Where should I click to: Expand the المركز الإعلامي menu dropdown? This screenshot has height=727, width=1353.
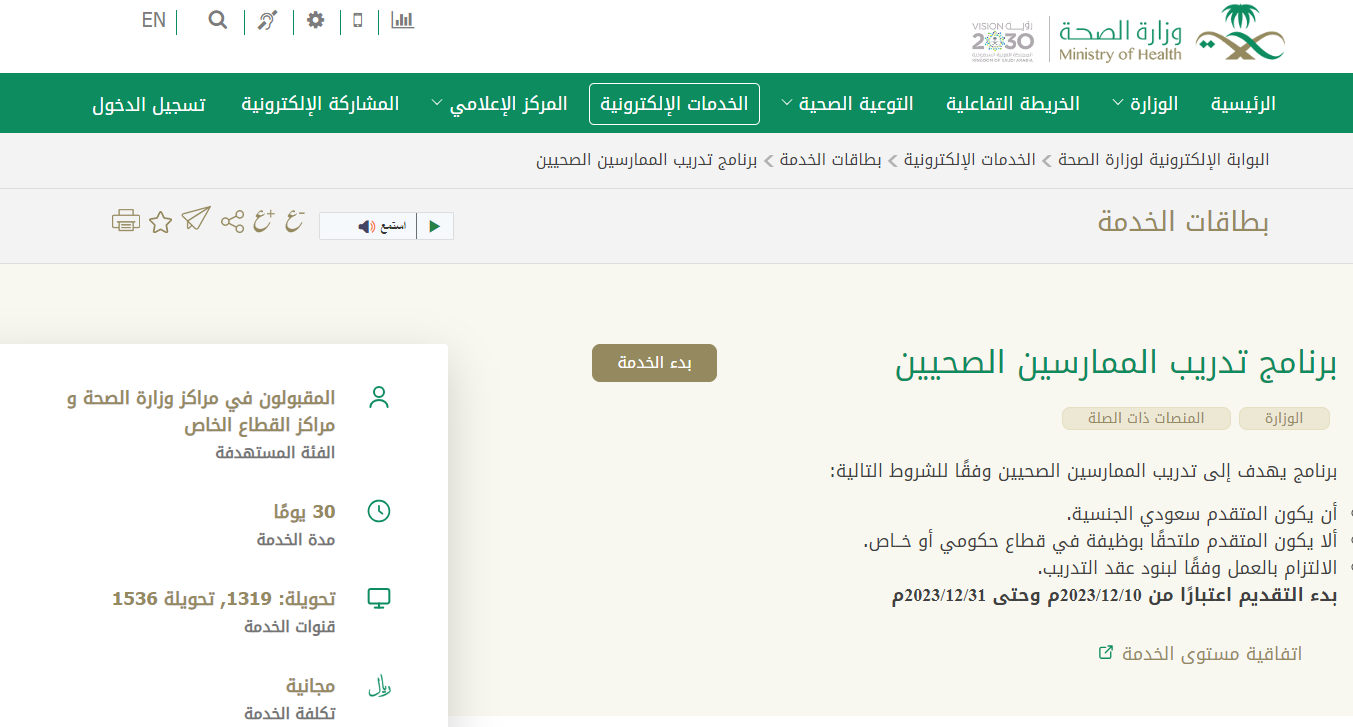coord(499,103)
